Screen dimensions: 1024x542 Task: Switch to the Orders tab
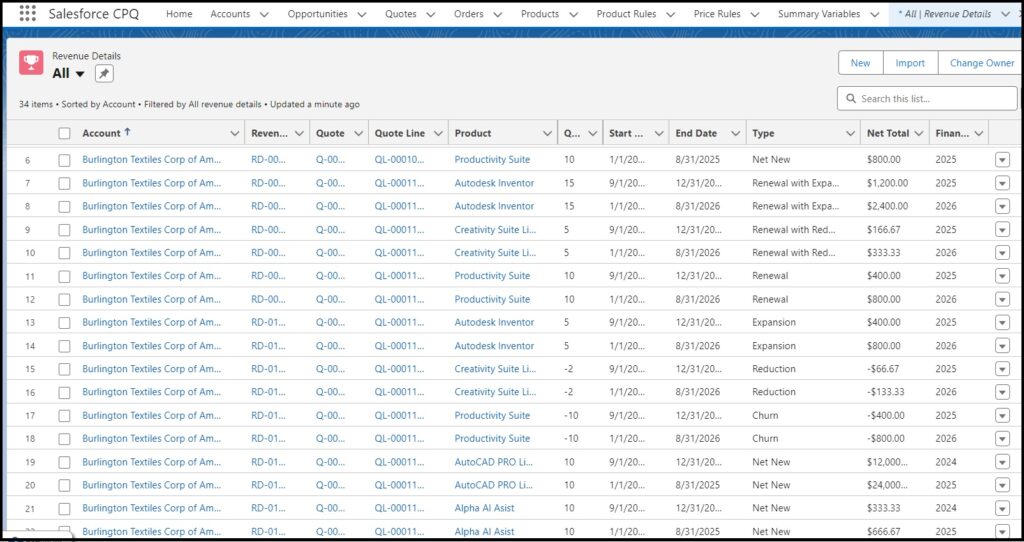[x=469, y=14]
